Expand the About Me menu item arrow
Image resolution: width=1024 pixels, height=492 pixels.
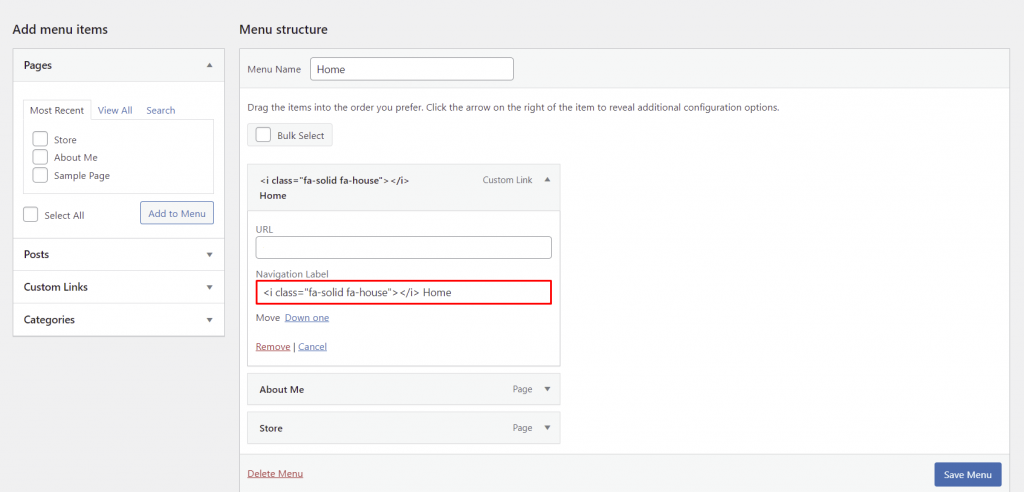click(546, 389)
